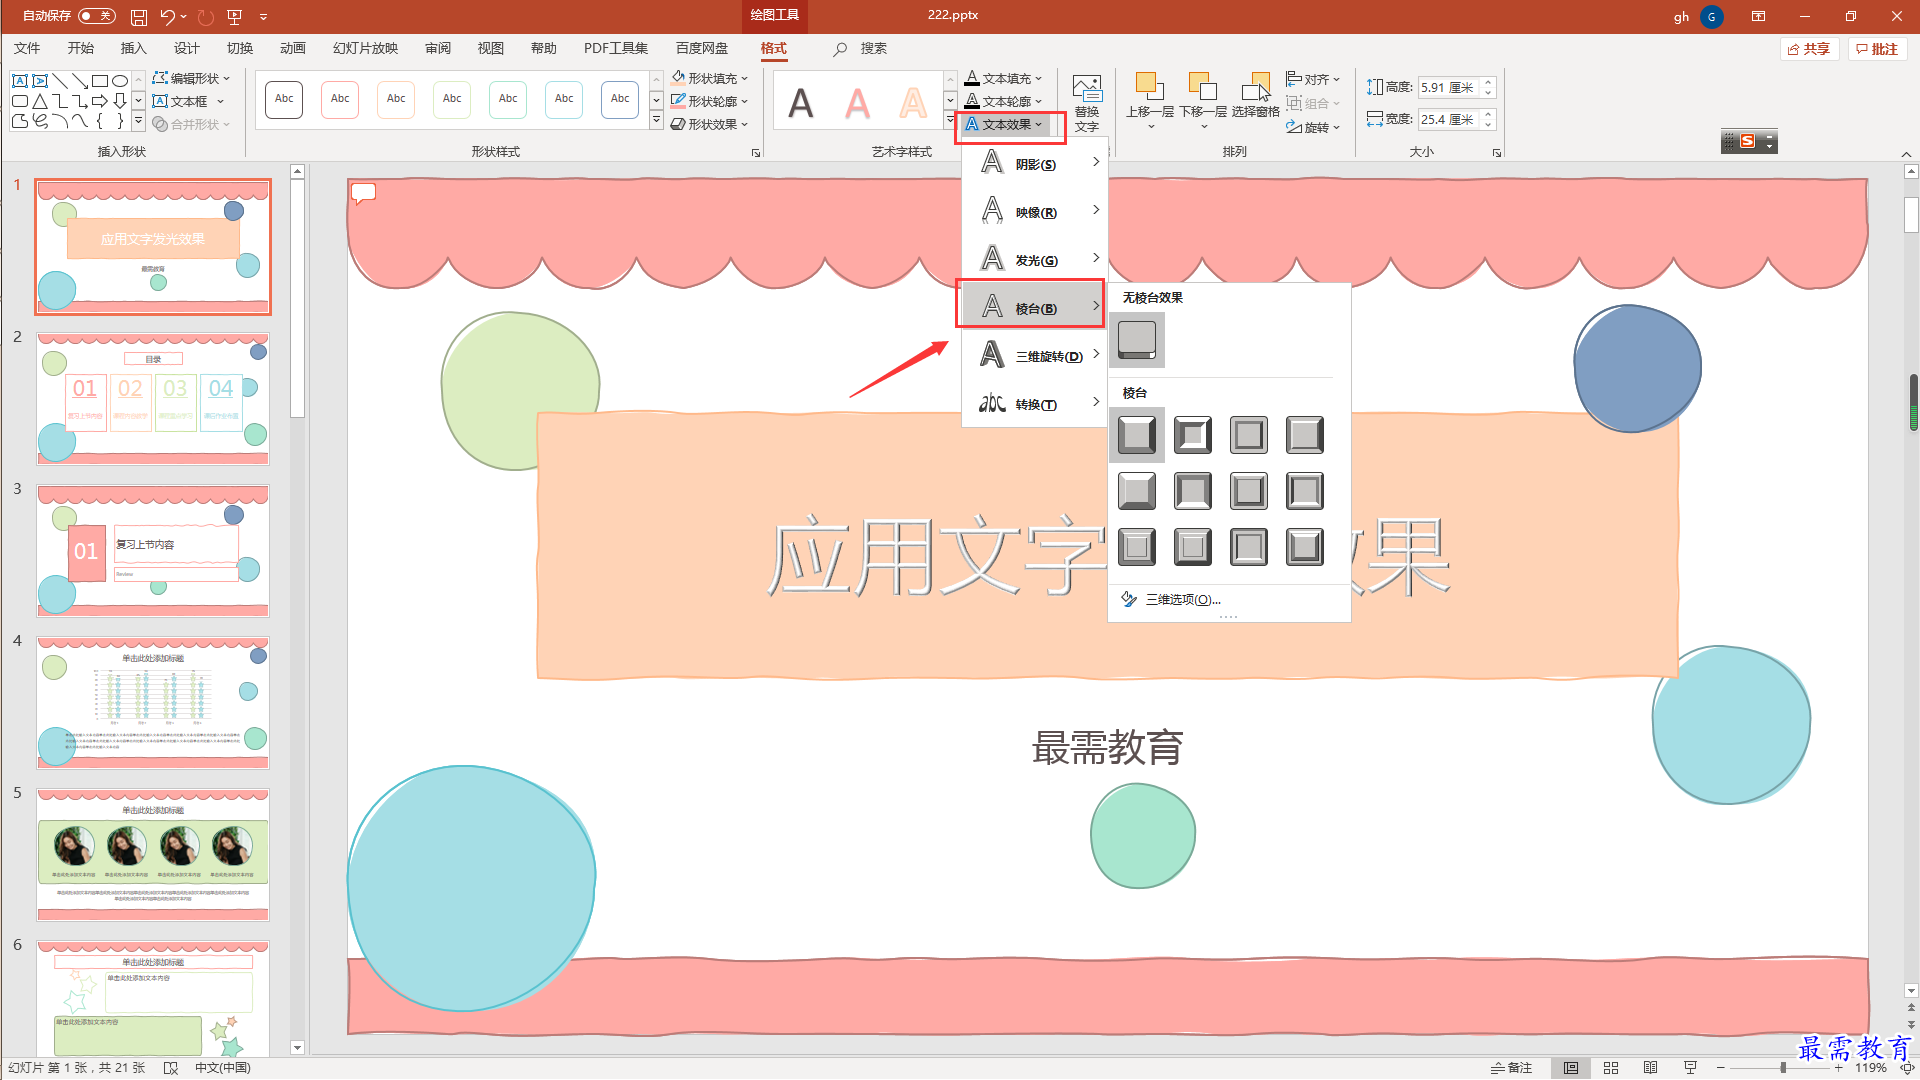
Task: Open 形状效果 dropdown
Action: click(710, 124)
